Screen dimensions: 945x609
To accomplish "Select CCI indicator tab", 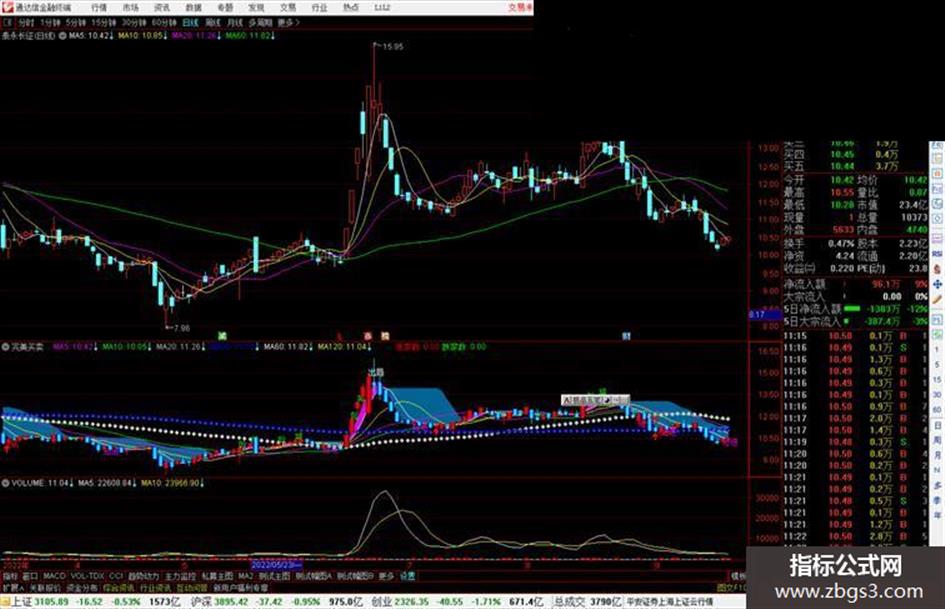I will (x=116, y=576).
